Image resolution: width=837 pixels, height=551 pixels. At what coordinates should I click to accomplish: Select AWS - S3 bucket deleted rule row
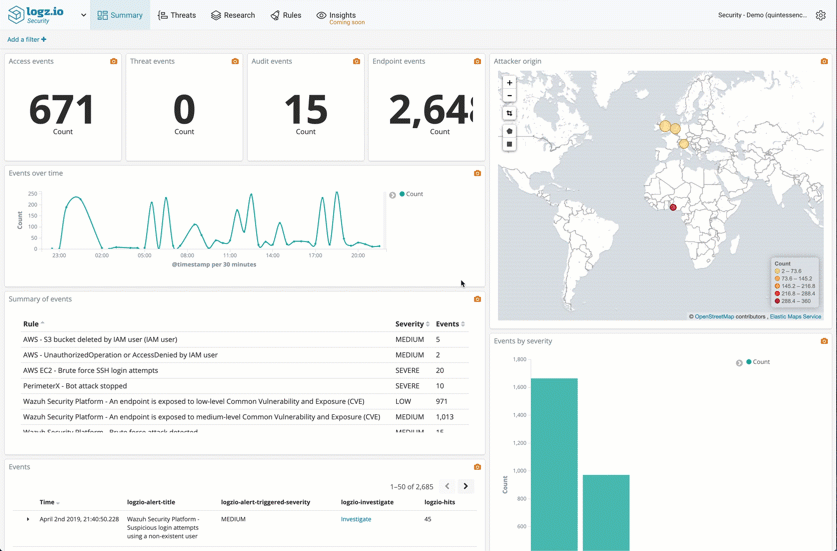(246, 340)
